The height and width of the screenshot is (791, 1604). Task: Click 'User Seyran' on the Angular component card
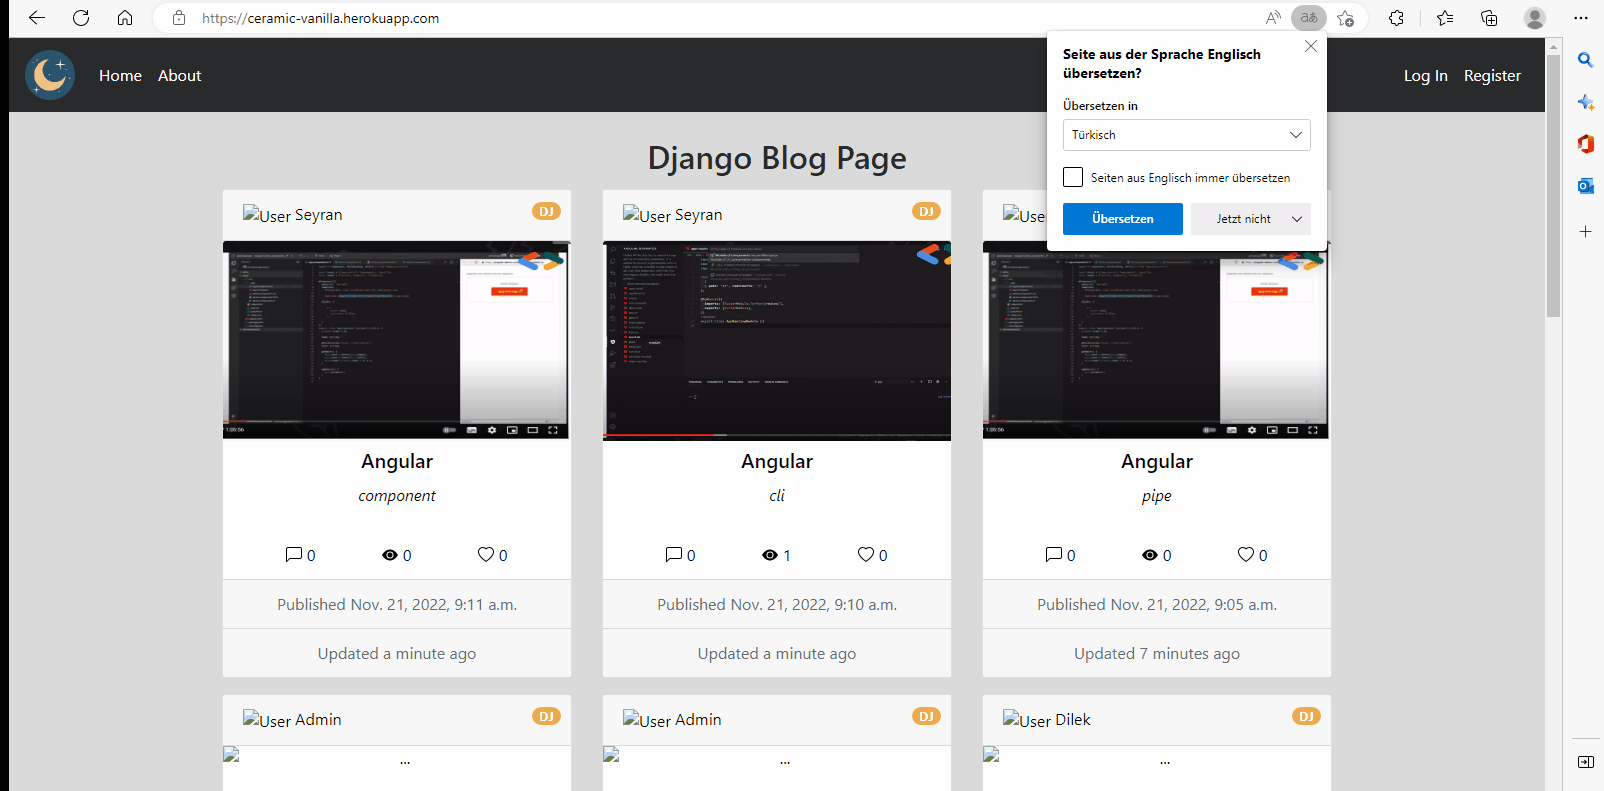(293, 215)
